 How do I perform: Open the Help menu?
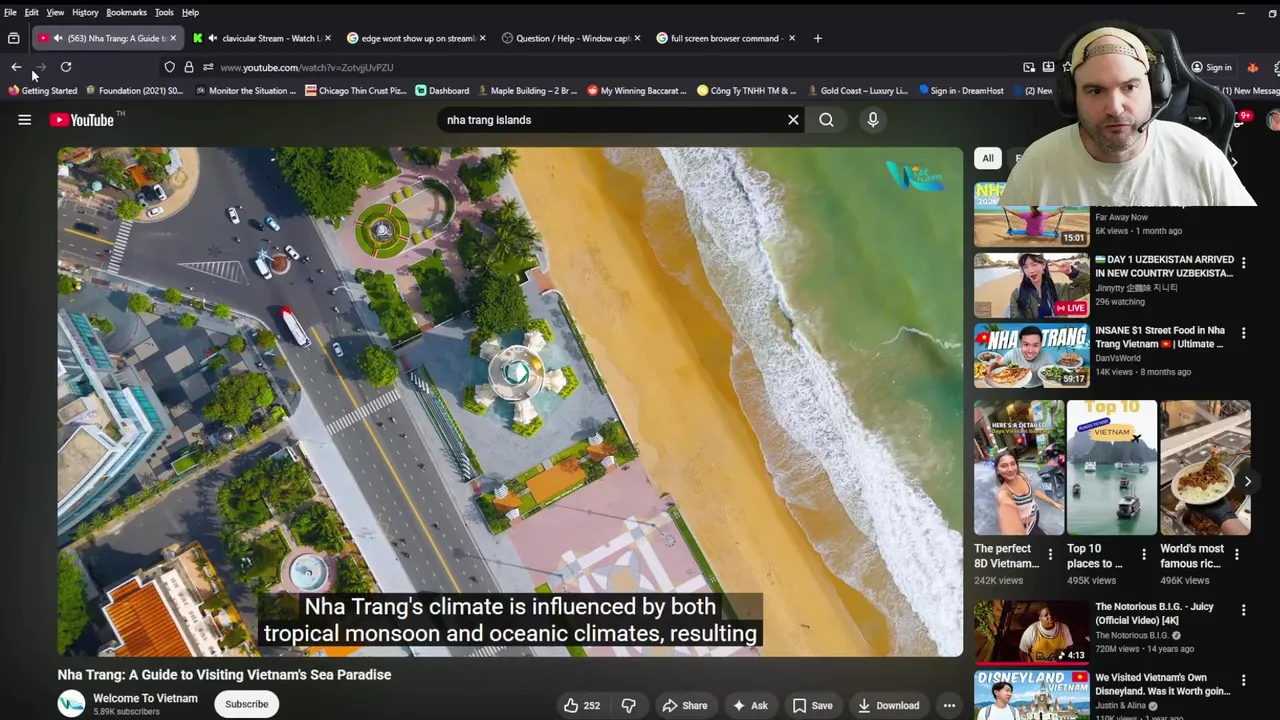coord(190,12)
